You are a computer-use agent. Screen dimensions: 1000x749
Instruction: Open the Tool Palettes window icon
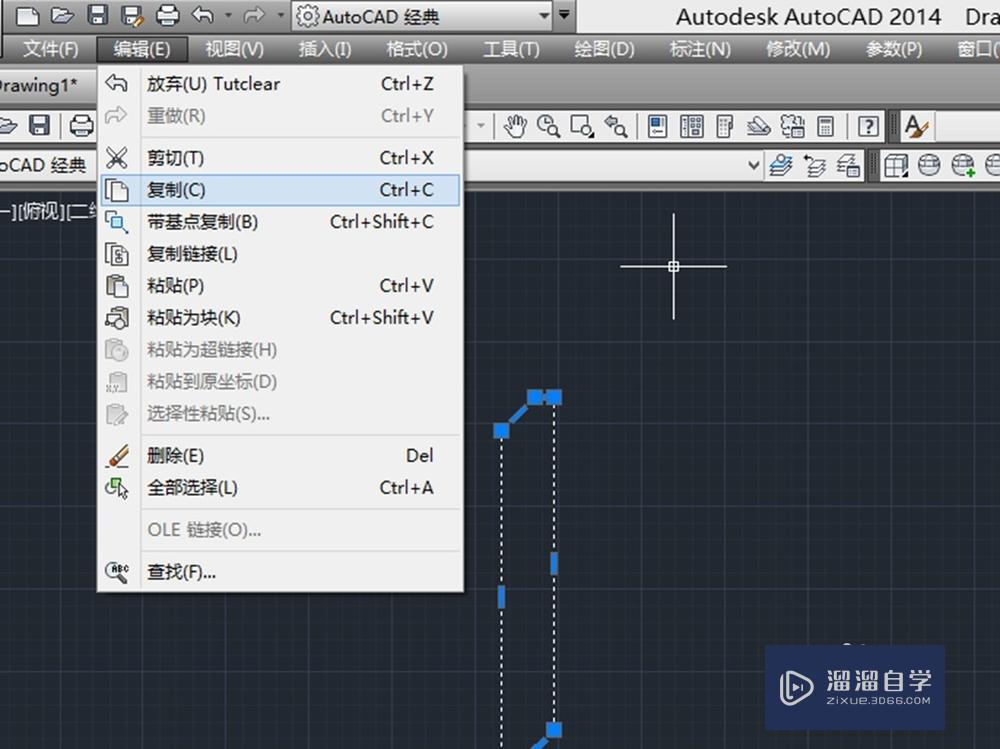(725, 126)
